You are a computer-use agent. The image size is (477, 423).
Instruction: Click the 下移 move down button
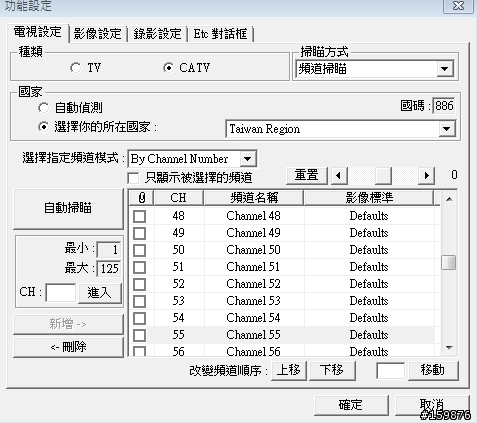pyautogui.click(x=332, y=370)
